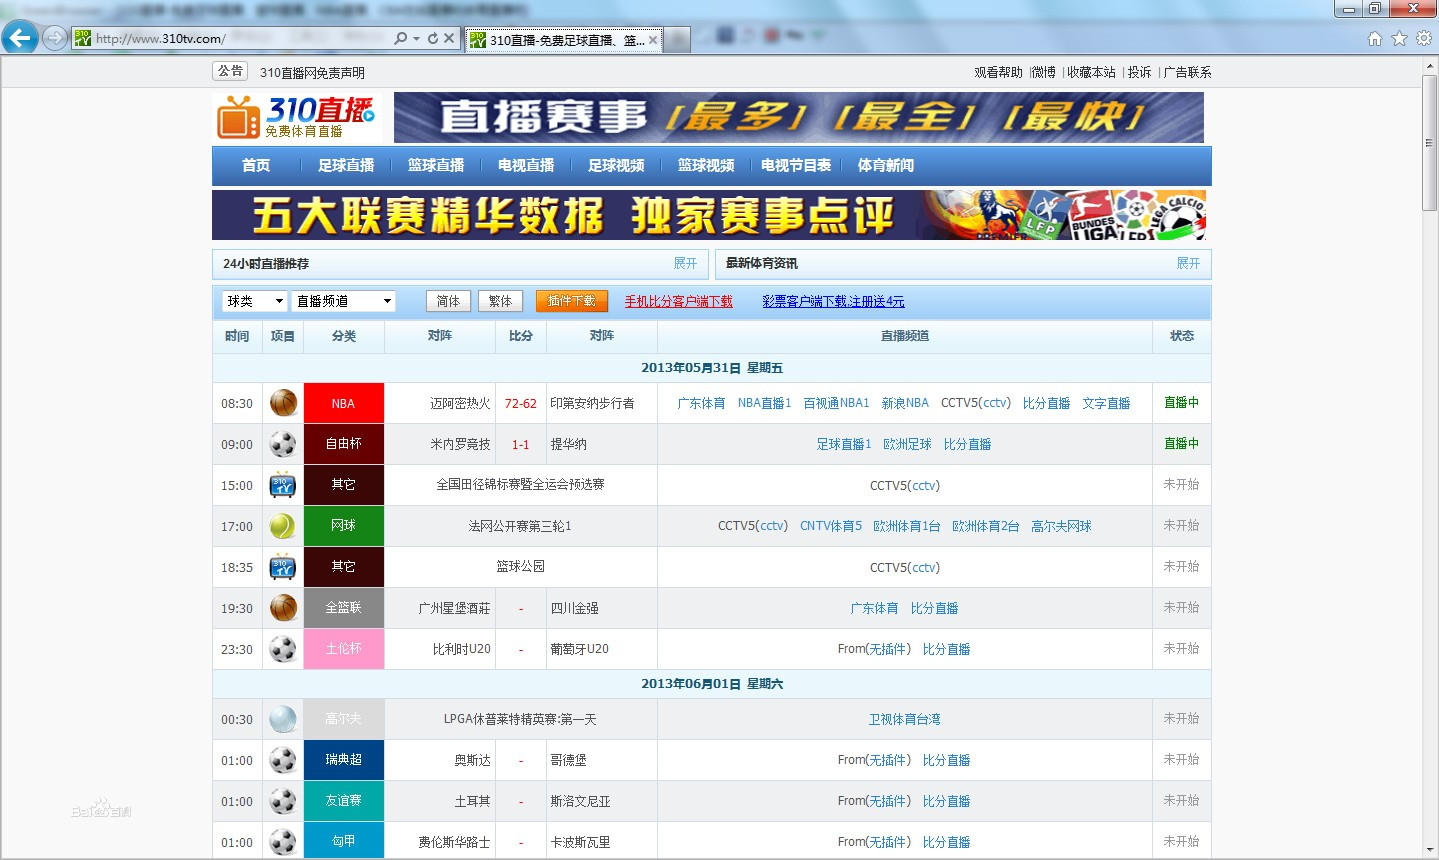Open 广告联系 link
This screenshot has height=860, width=1439.
click(1187, 72)
